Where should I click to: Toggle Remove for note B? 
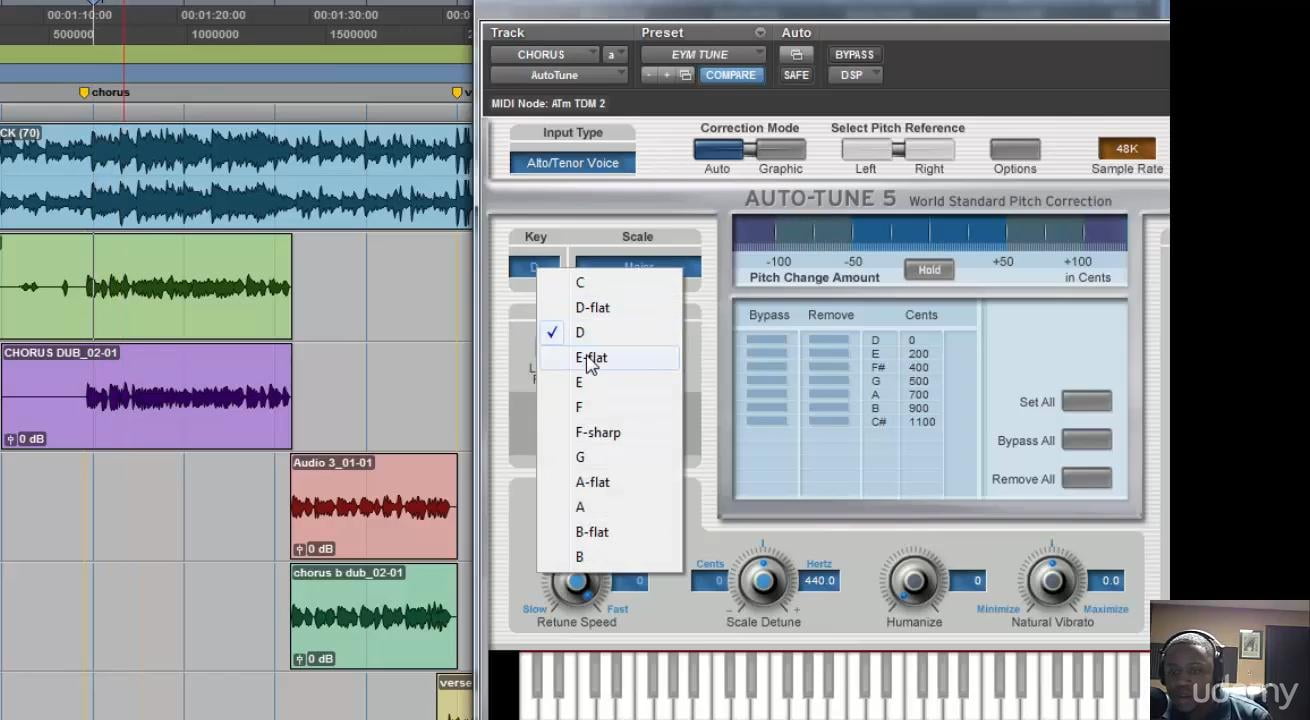click(x=829, y=408)
